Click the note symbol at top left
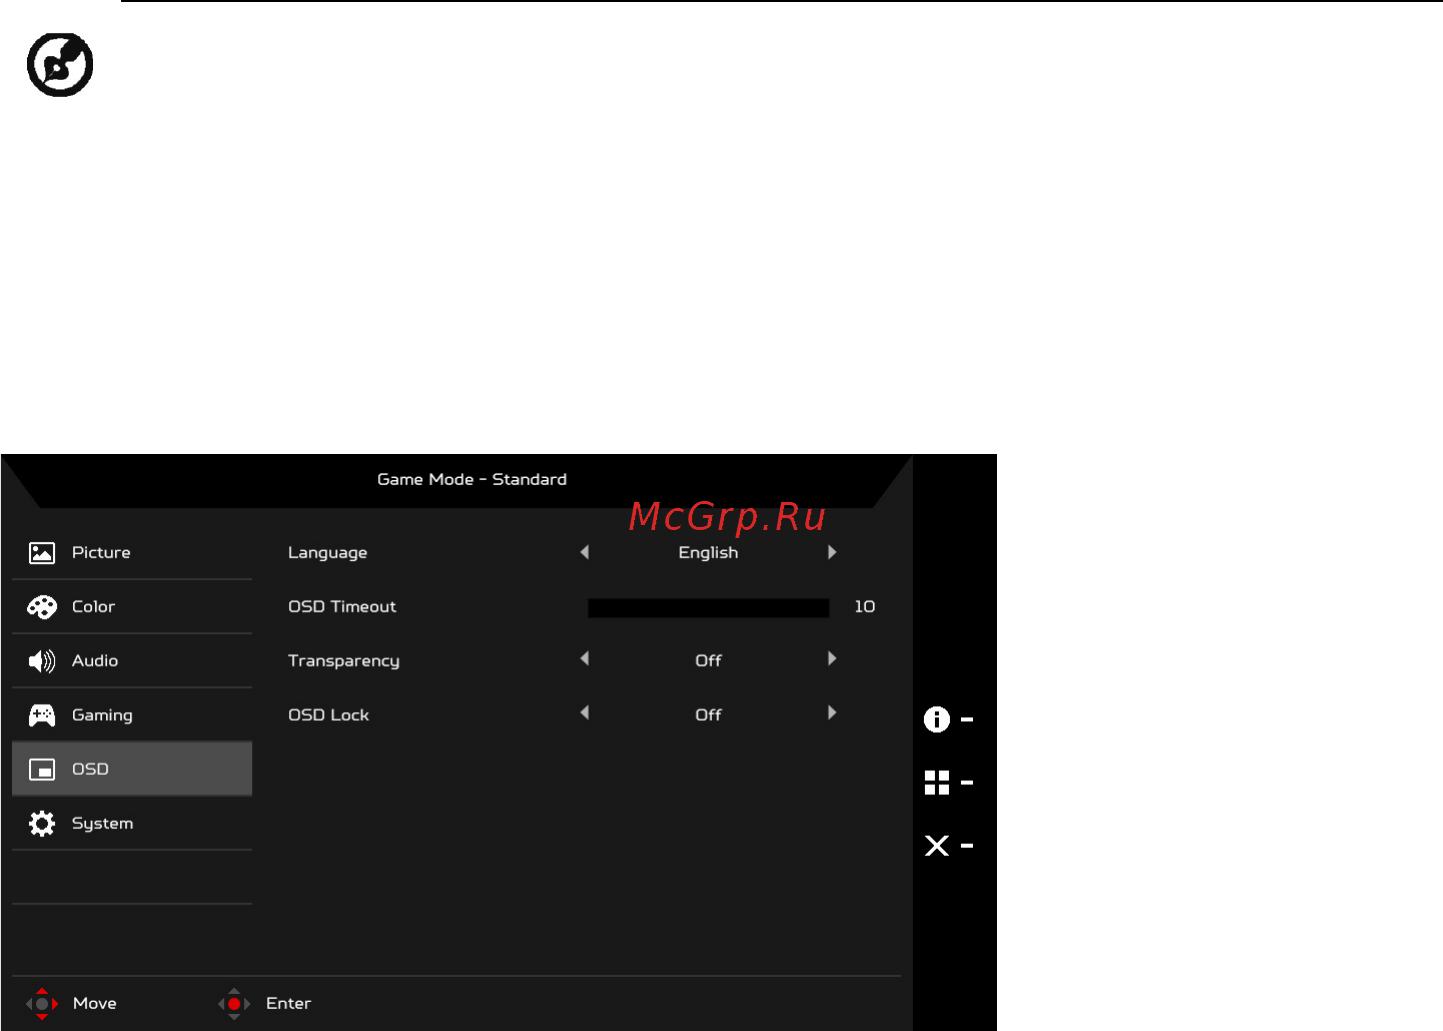 [x=60, y=65]
